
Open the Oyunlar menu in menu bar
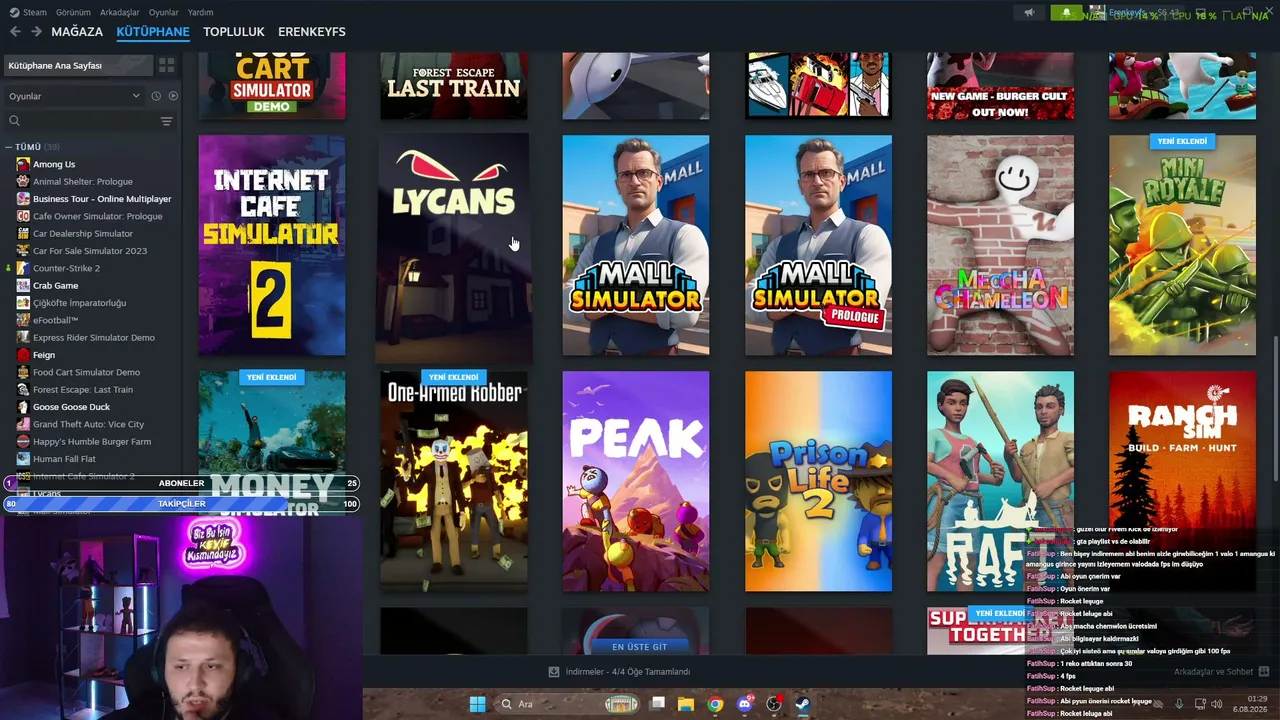tap(164, 12)
